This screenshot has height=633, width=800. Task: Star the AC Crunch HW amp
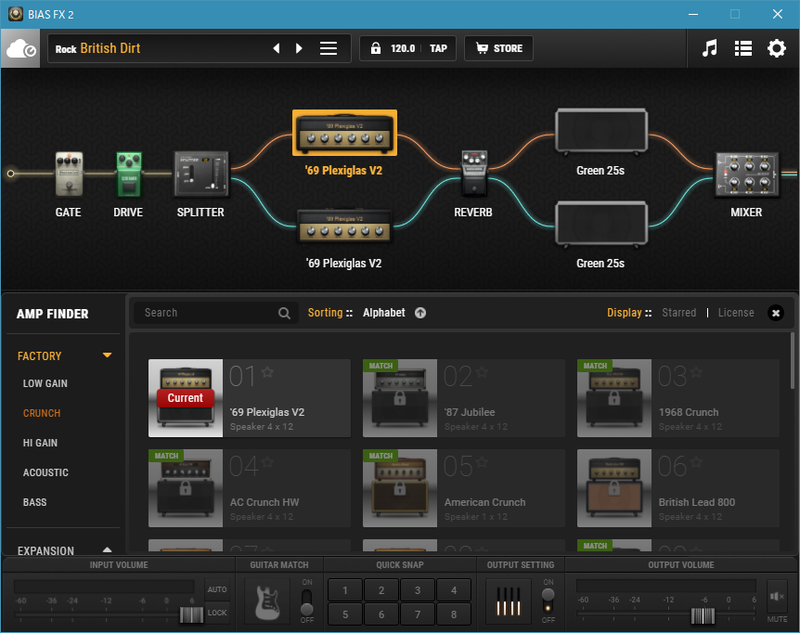267,462
